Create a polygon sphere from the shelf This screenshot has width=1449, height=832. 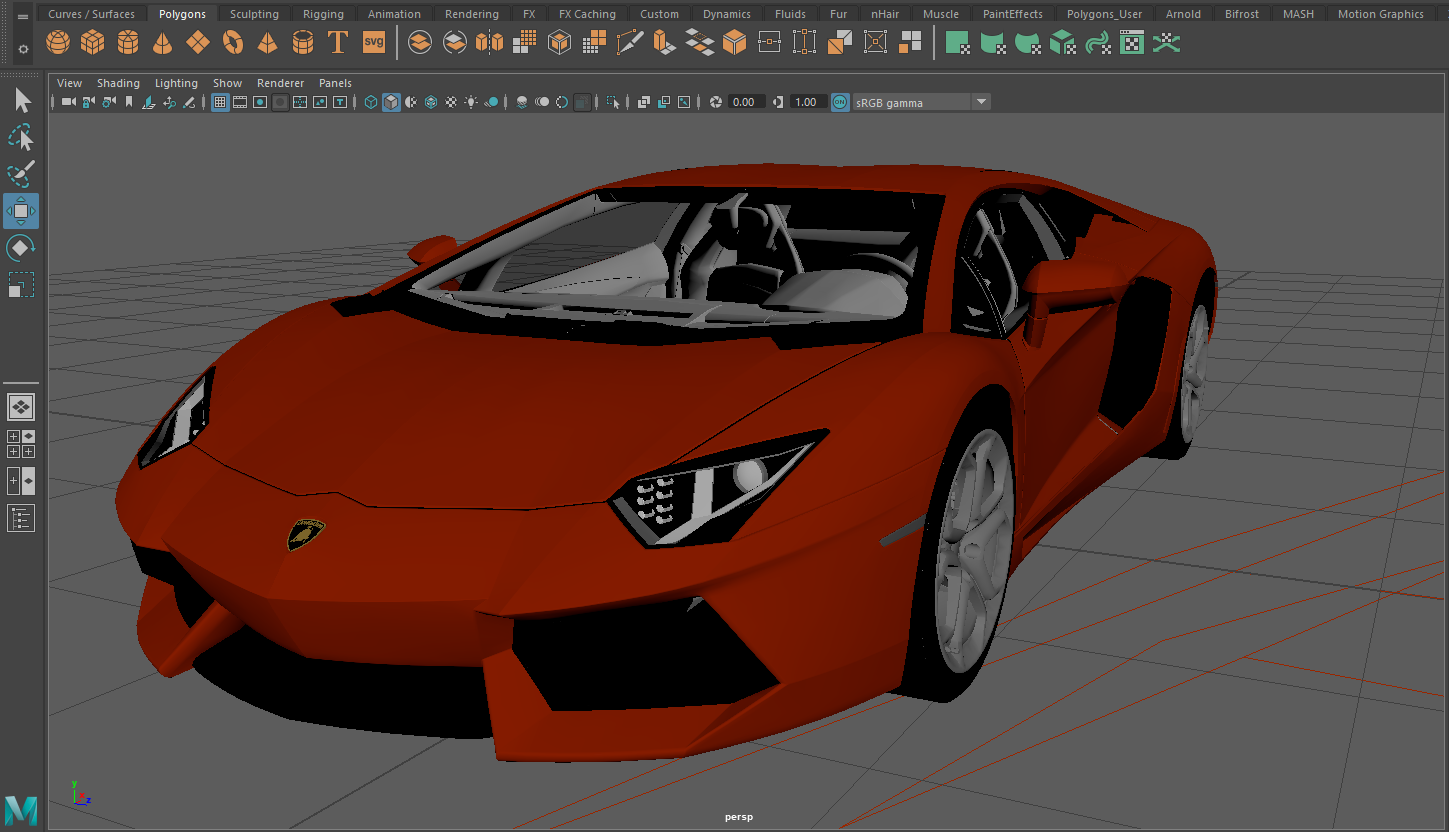click(x=58, y=43)
